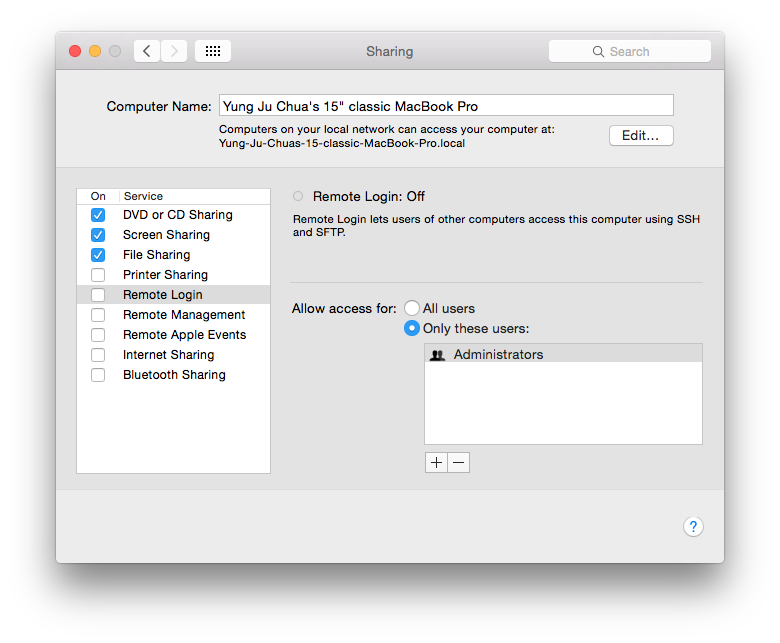Viewport: 780px width, 643px height.
Task: Uncheck Screen Sharing service
Action: click(98, 235)
